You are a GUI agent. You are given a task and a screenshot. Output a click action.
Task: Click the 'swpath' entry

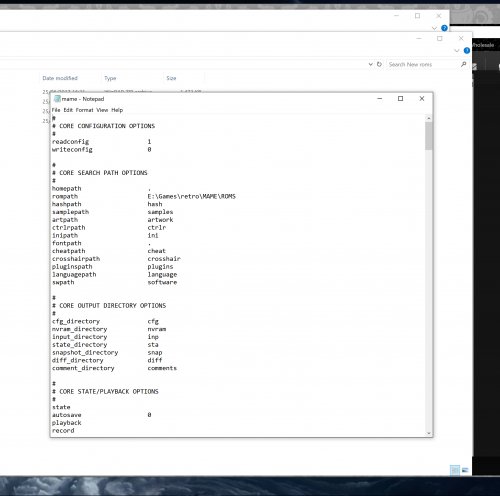(x=63, y=282)
